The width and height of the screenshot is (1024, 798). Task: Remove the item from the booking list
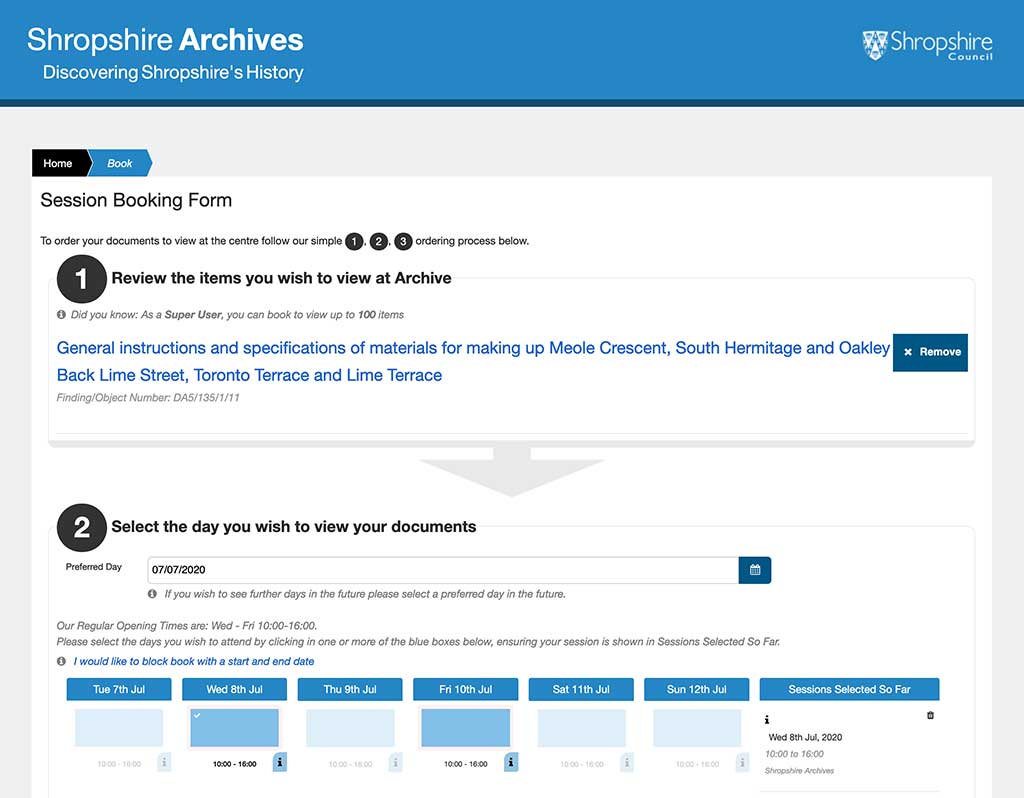coord(930,352)
